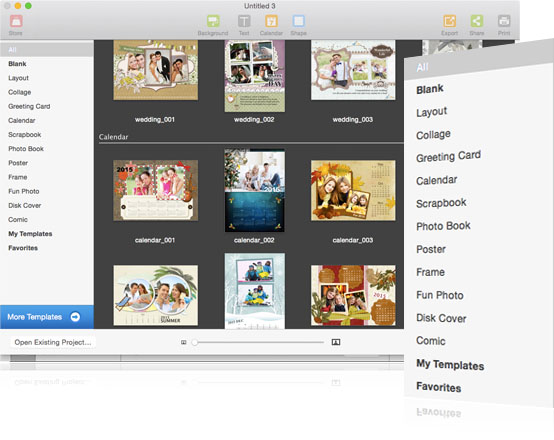Click the arrow icon on More Templates
The image size is (554, 440).
pos(75,317)
